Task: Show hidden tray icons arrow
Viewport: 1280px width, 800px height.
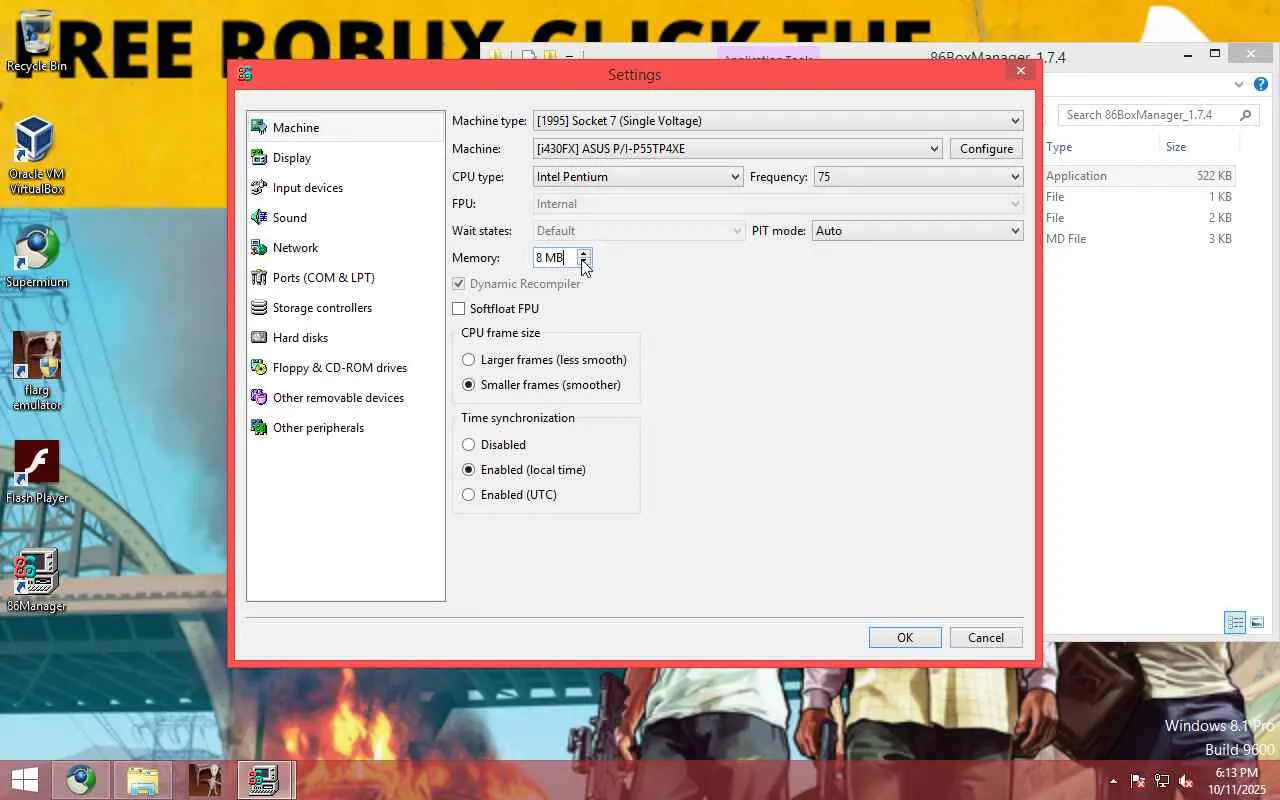Action: 1114,781
